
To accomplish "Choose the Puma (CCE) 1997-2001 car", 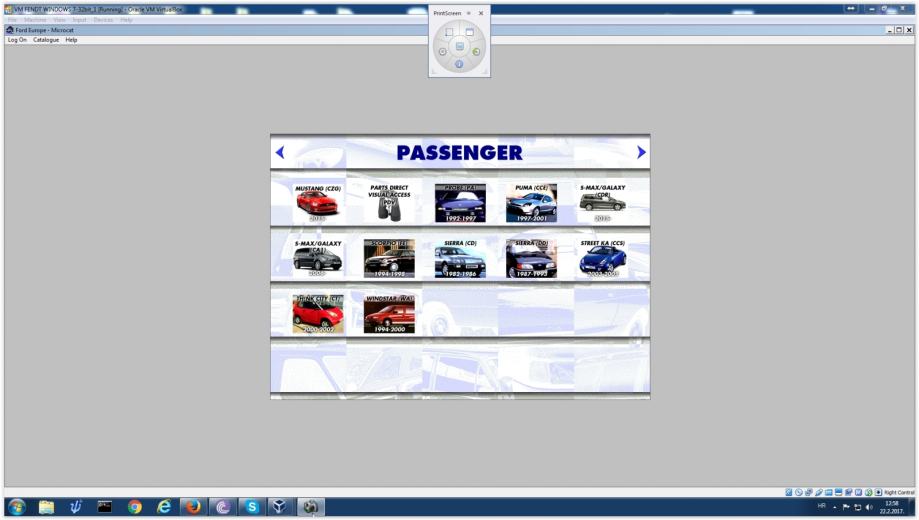I will (x=532, y=203).
